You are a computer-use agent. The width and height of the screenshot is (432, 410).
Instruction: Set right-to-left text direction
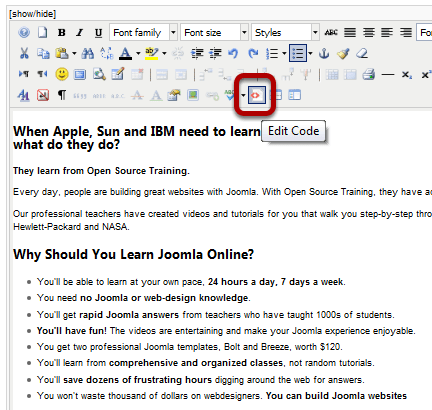tap(42, 74)
